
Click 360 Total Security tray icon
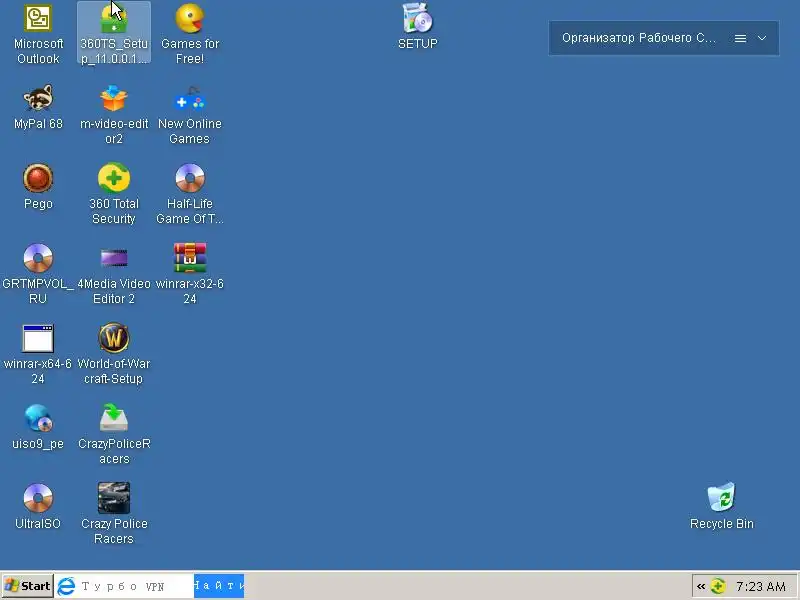tap(718, 586)
